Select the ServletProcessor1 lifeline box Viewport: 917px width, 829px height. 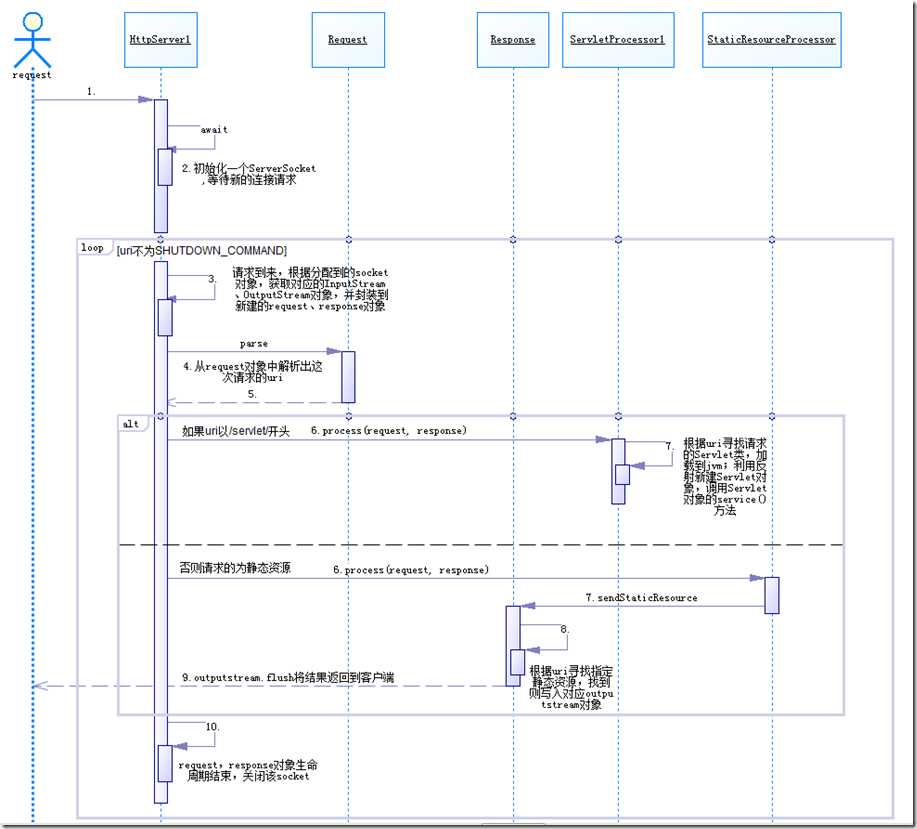click(x=617, y=40)
